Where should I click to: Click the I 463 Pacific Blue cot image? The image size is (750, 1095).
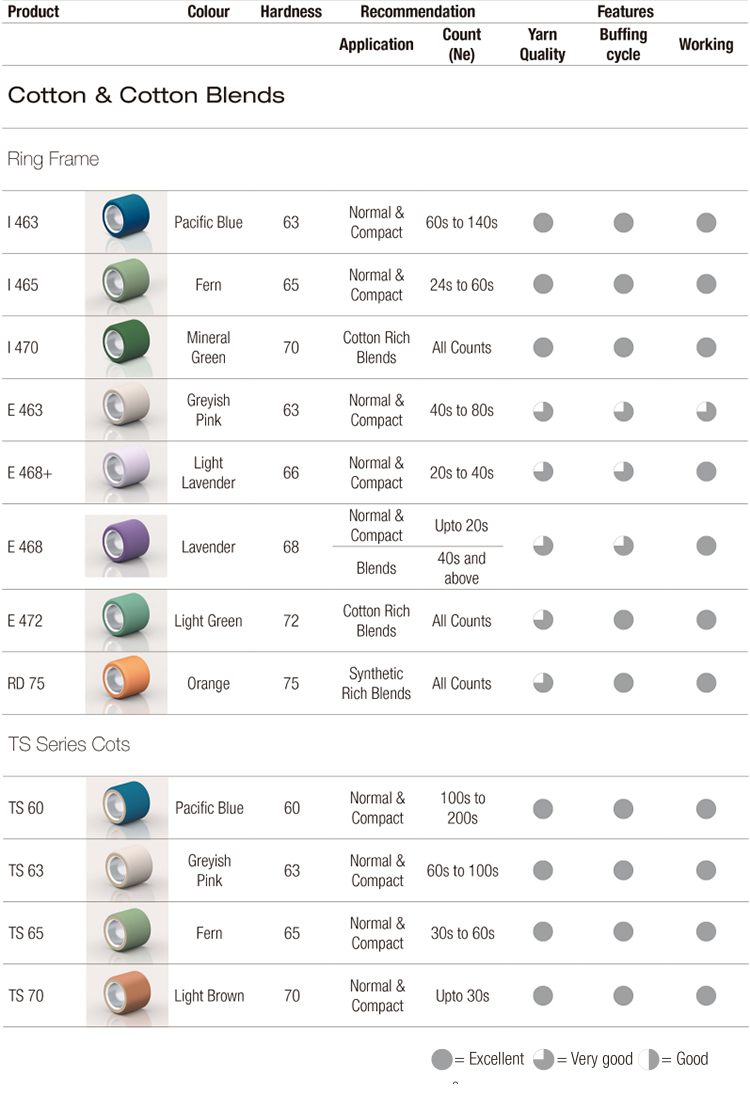(126, 222)
